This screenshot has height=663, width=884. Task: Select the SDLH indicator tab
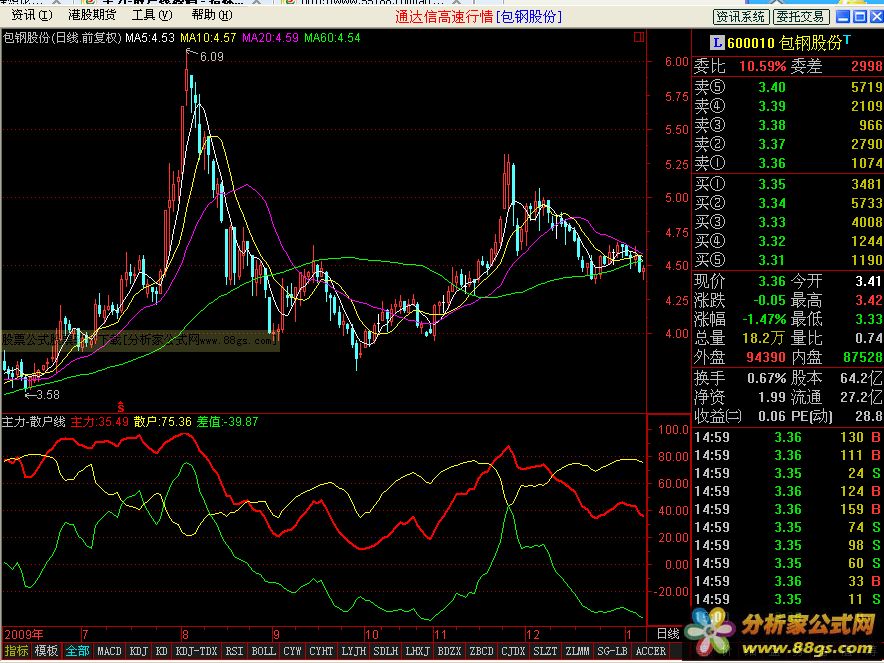click(386, 651)
